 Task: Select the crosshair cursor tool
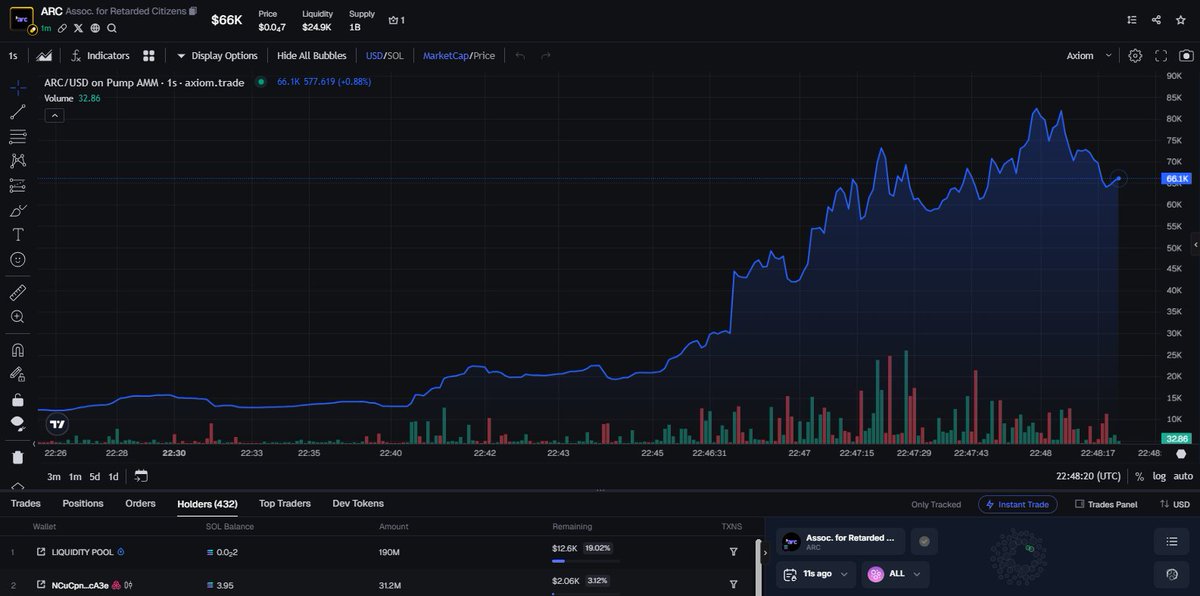(18, 88)
